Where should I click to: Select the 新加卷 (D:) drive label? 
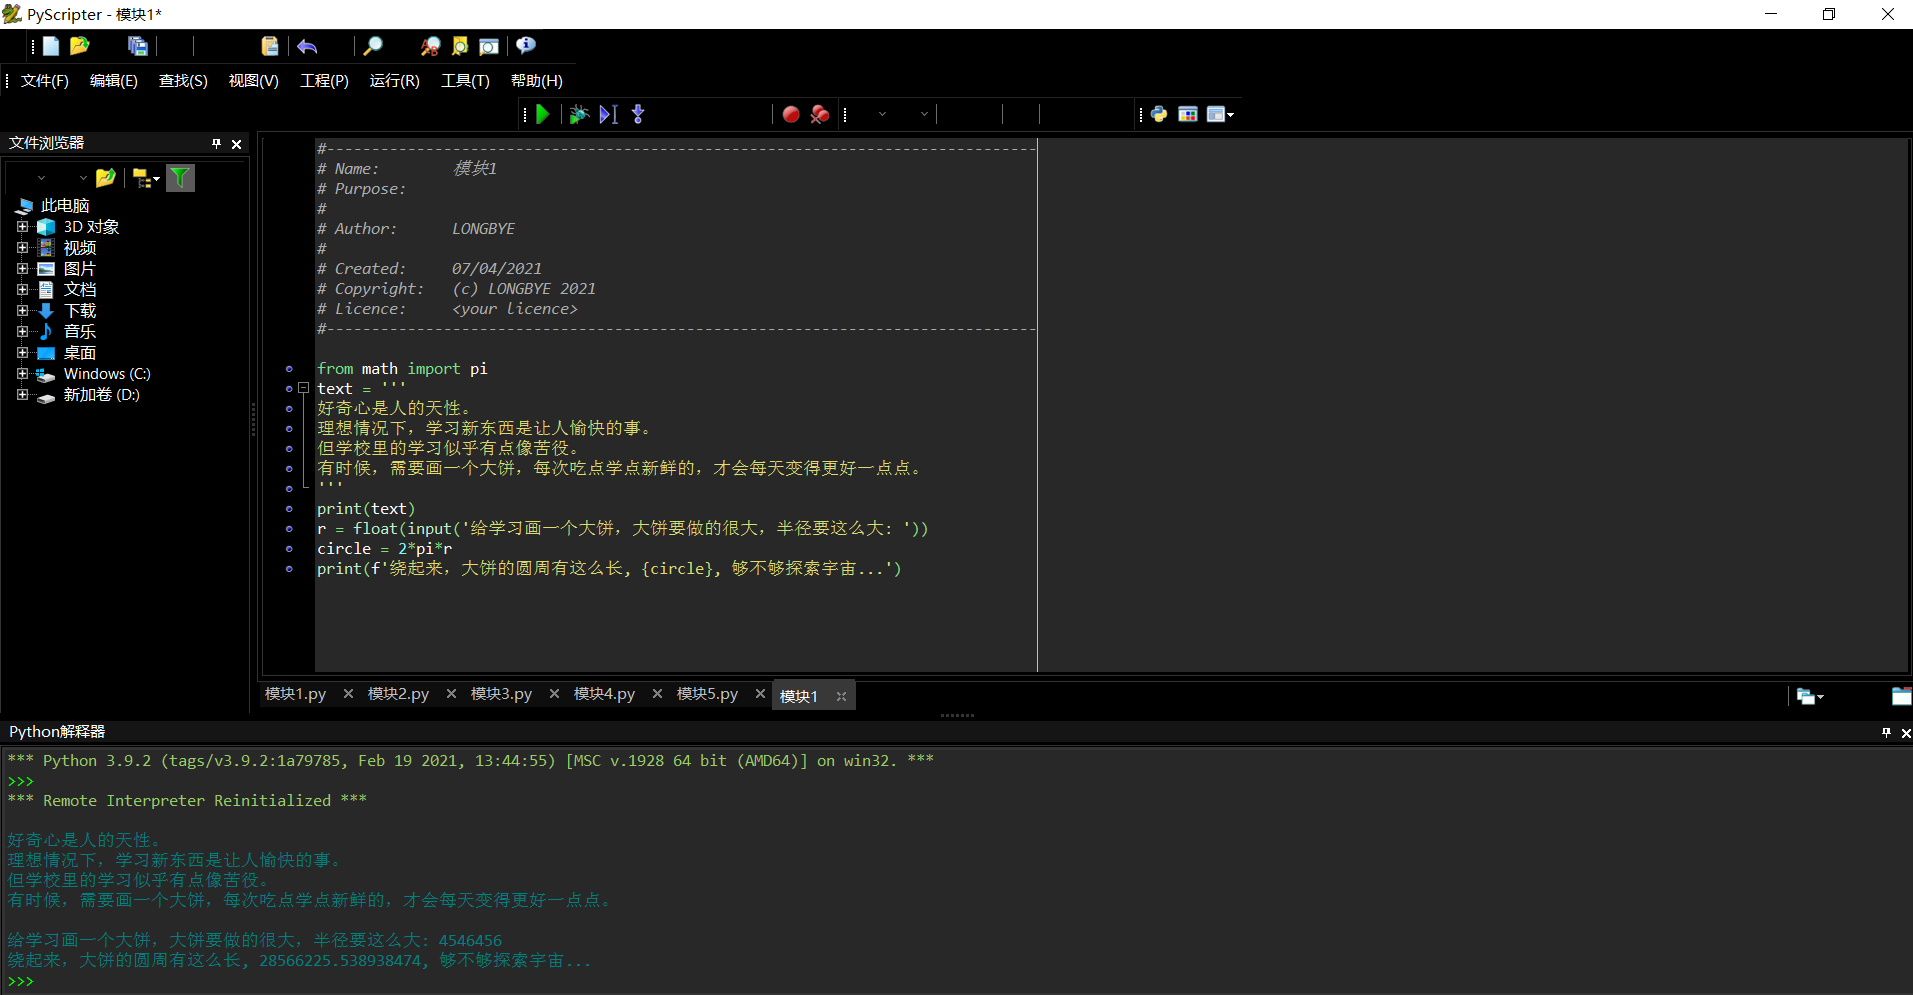[102, 395]
